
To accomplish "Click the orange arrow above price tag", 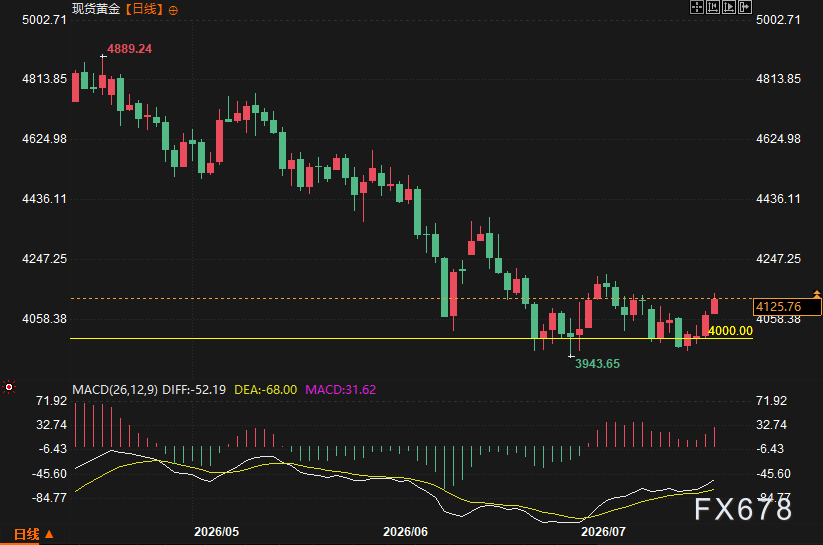I will [x=817, y=292].
